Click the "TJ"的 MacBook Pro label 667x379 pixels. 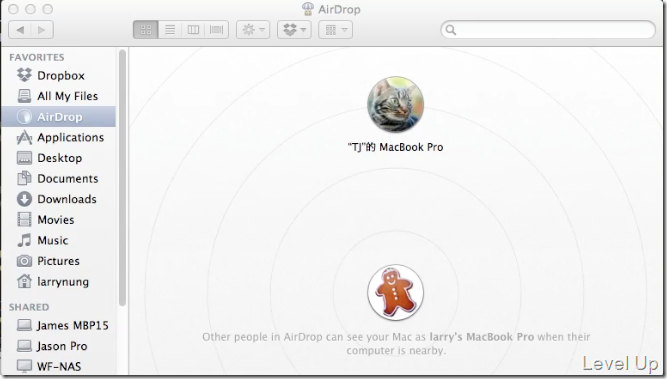click(396, 147)
